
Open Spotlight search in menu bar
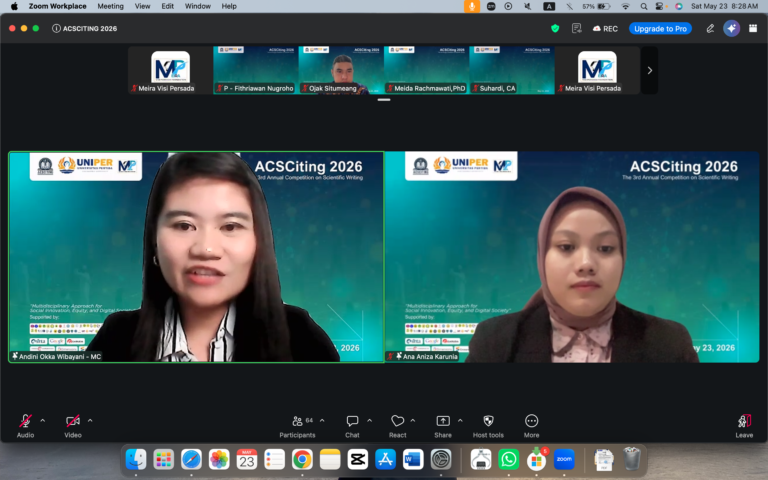pyautogui.click(x=644, y=6)
